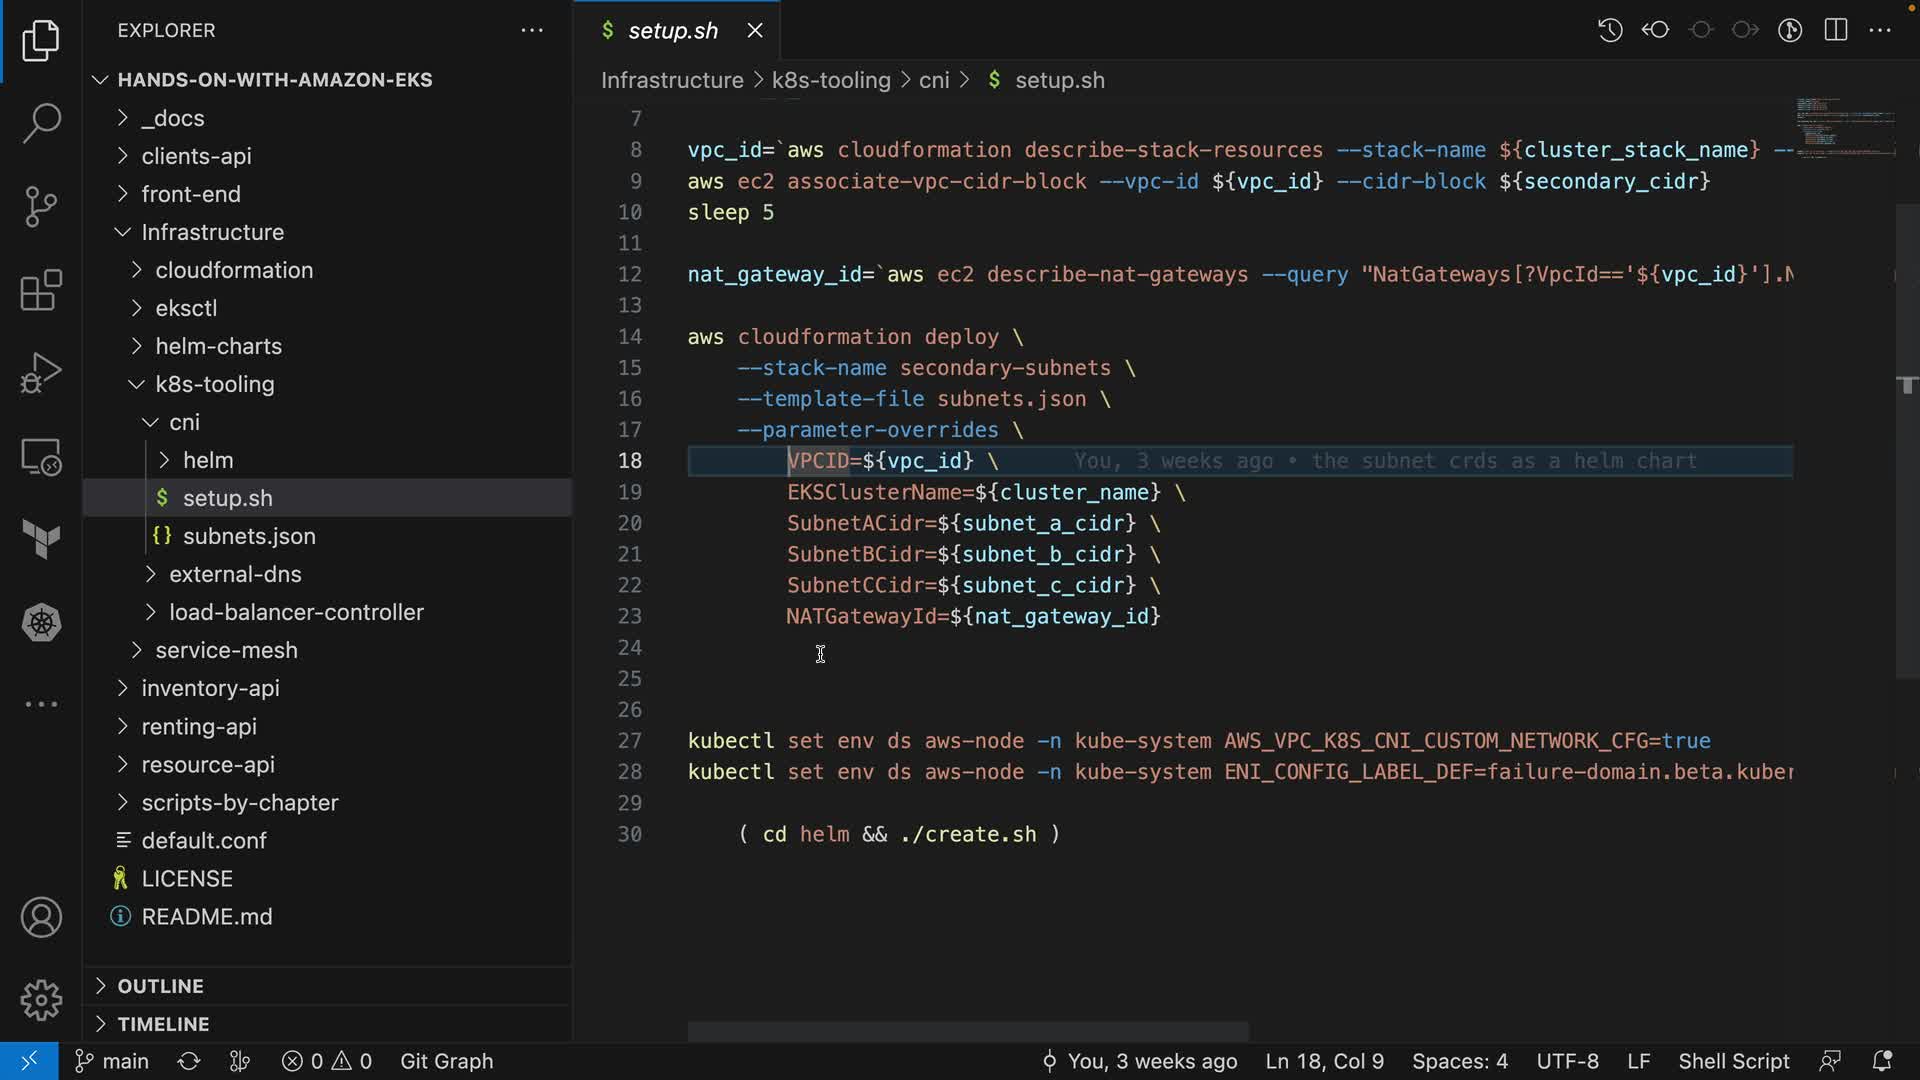Select the setup.sh editor tab
This screenshot has height=1080, width=1920.
point(672,31)
